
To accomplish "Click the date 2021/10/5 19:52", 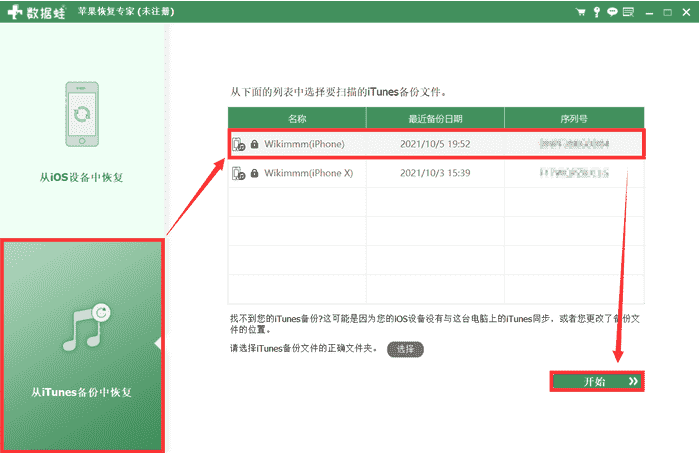I will click(x=435, y=144).
